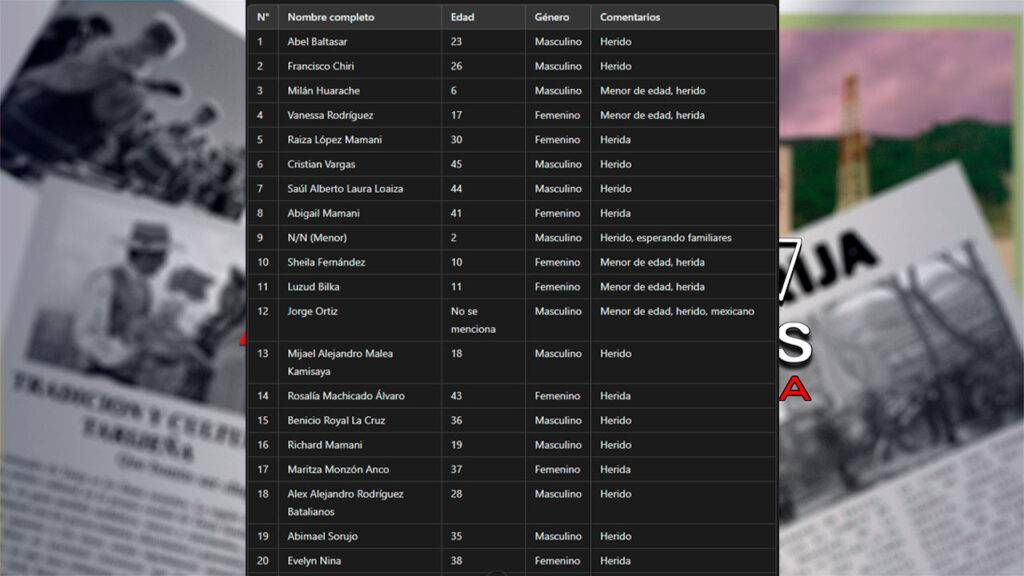
Task: Select the name 'Richard Mamani'
Action: click(x=325, y=445)
